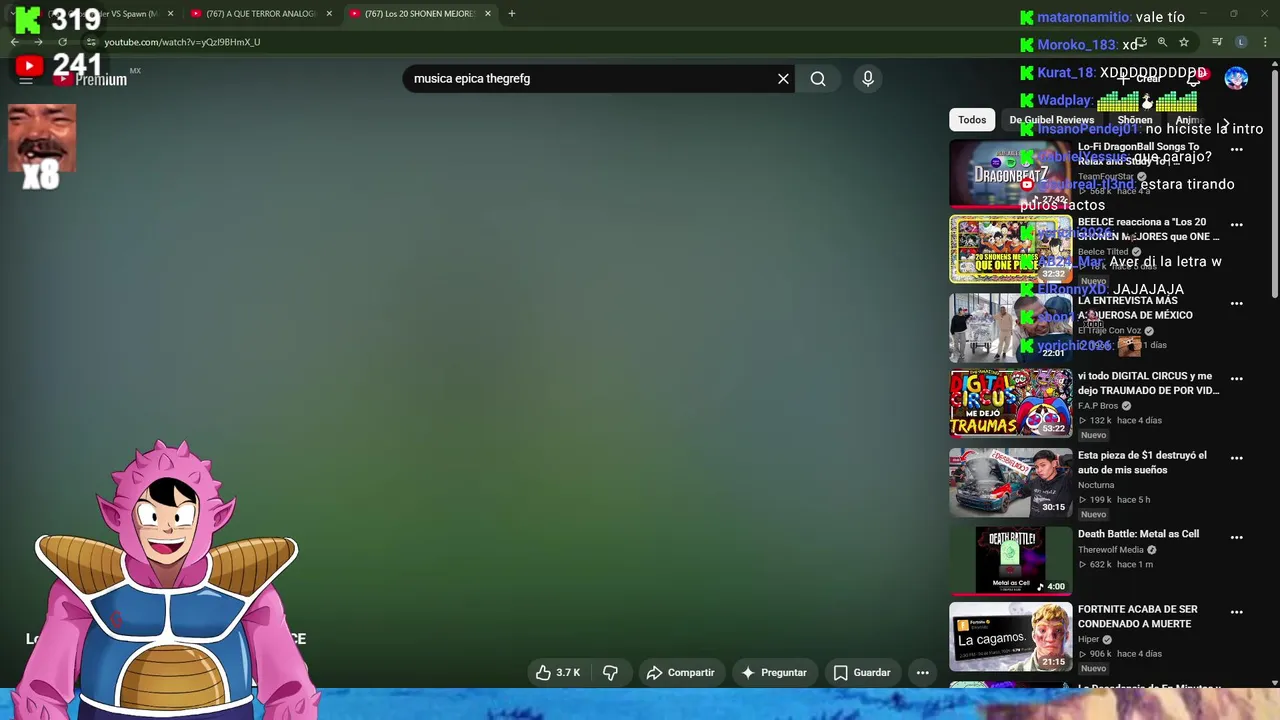Click channel name Therewolf Media

coord(1110,550)
